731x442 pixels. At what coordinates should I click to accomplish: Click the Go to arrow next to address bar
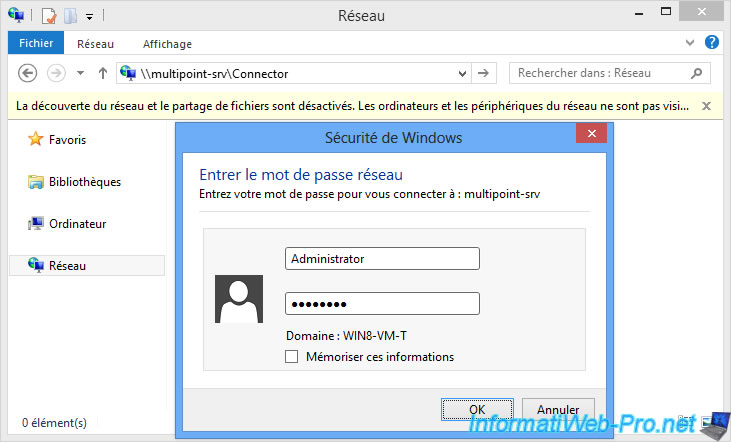tap(483, 73)
